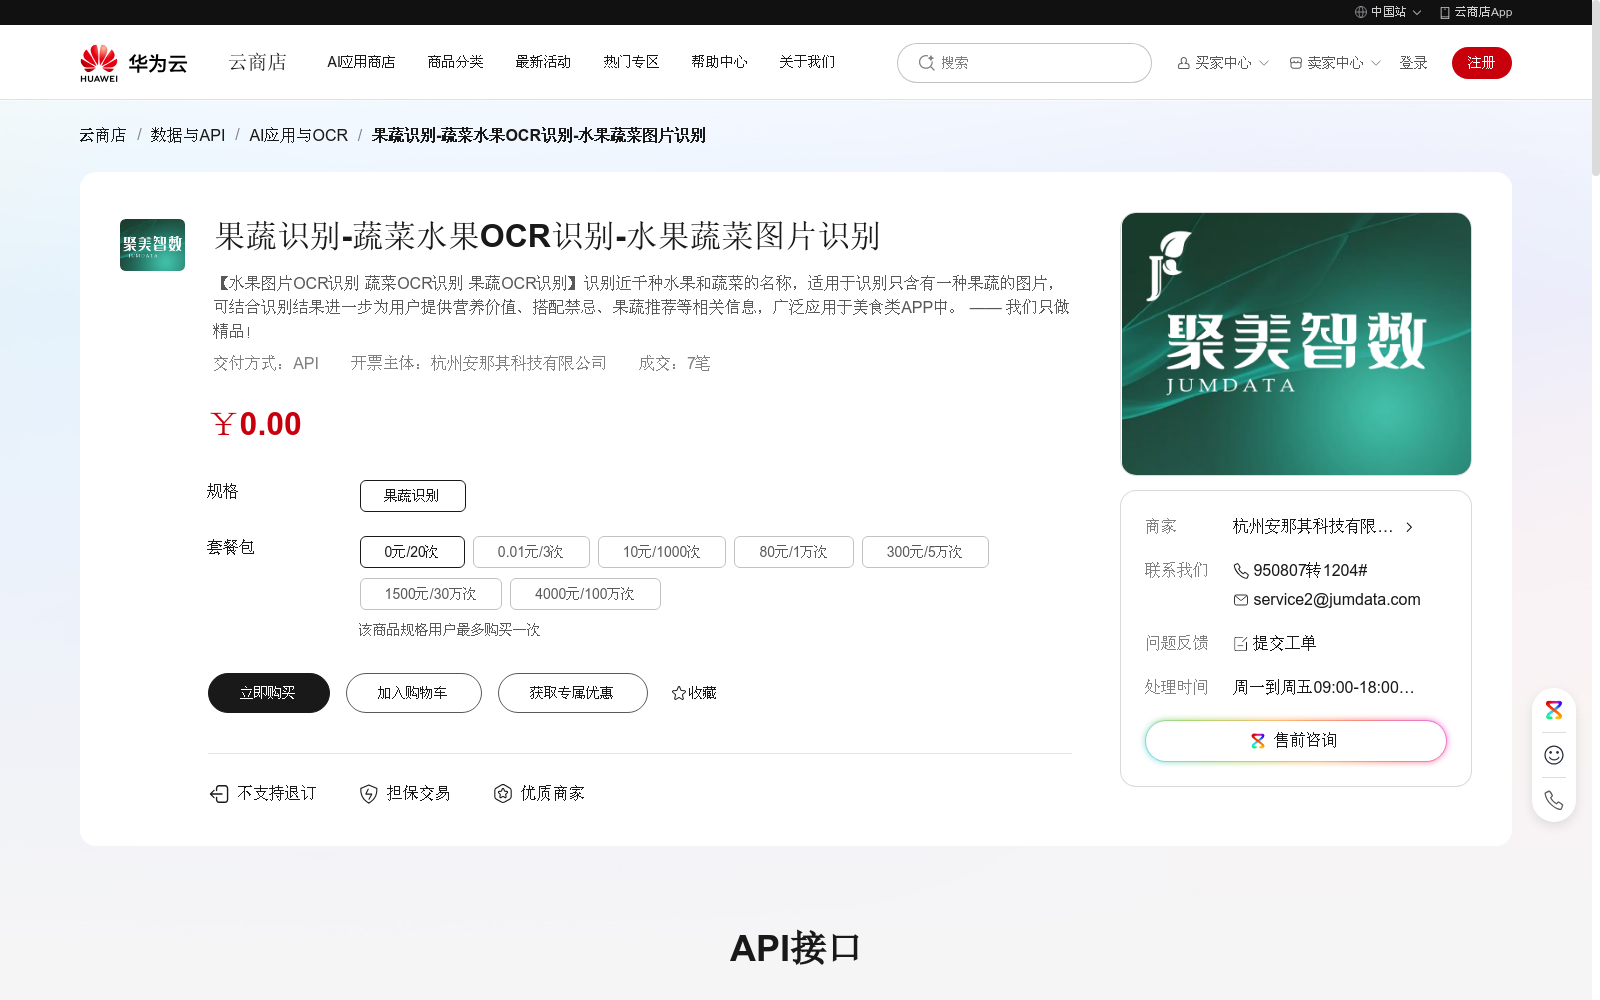The height and width of the screenshot is (1000, 1600).
Task: Select the 果蔬识别 specification option
Action: pyautogui.click(x=412, y=496)
